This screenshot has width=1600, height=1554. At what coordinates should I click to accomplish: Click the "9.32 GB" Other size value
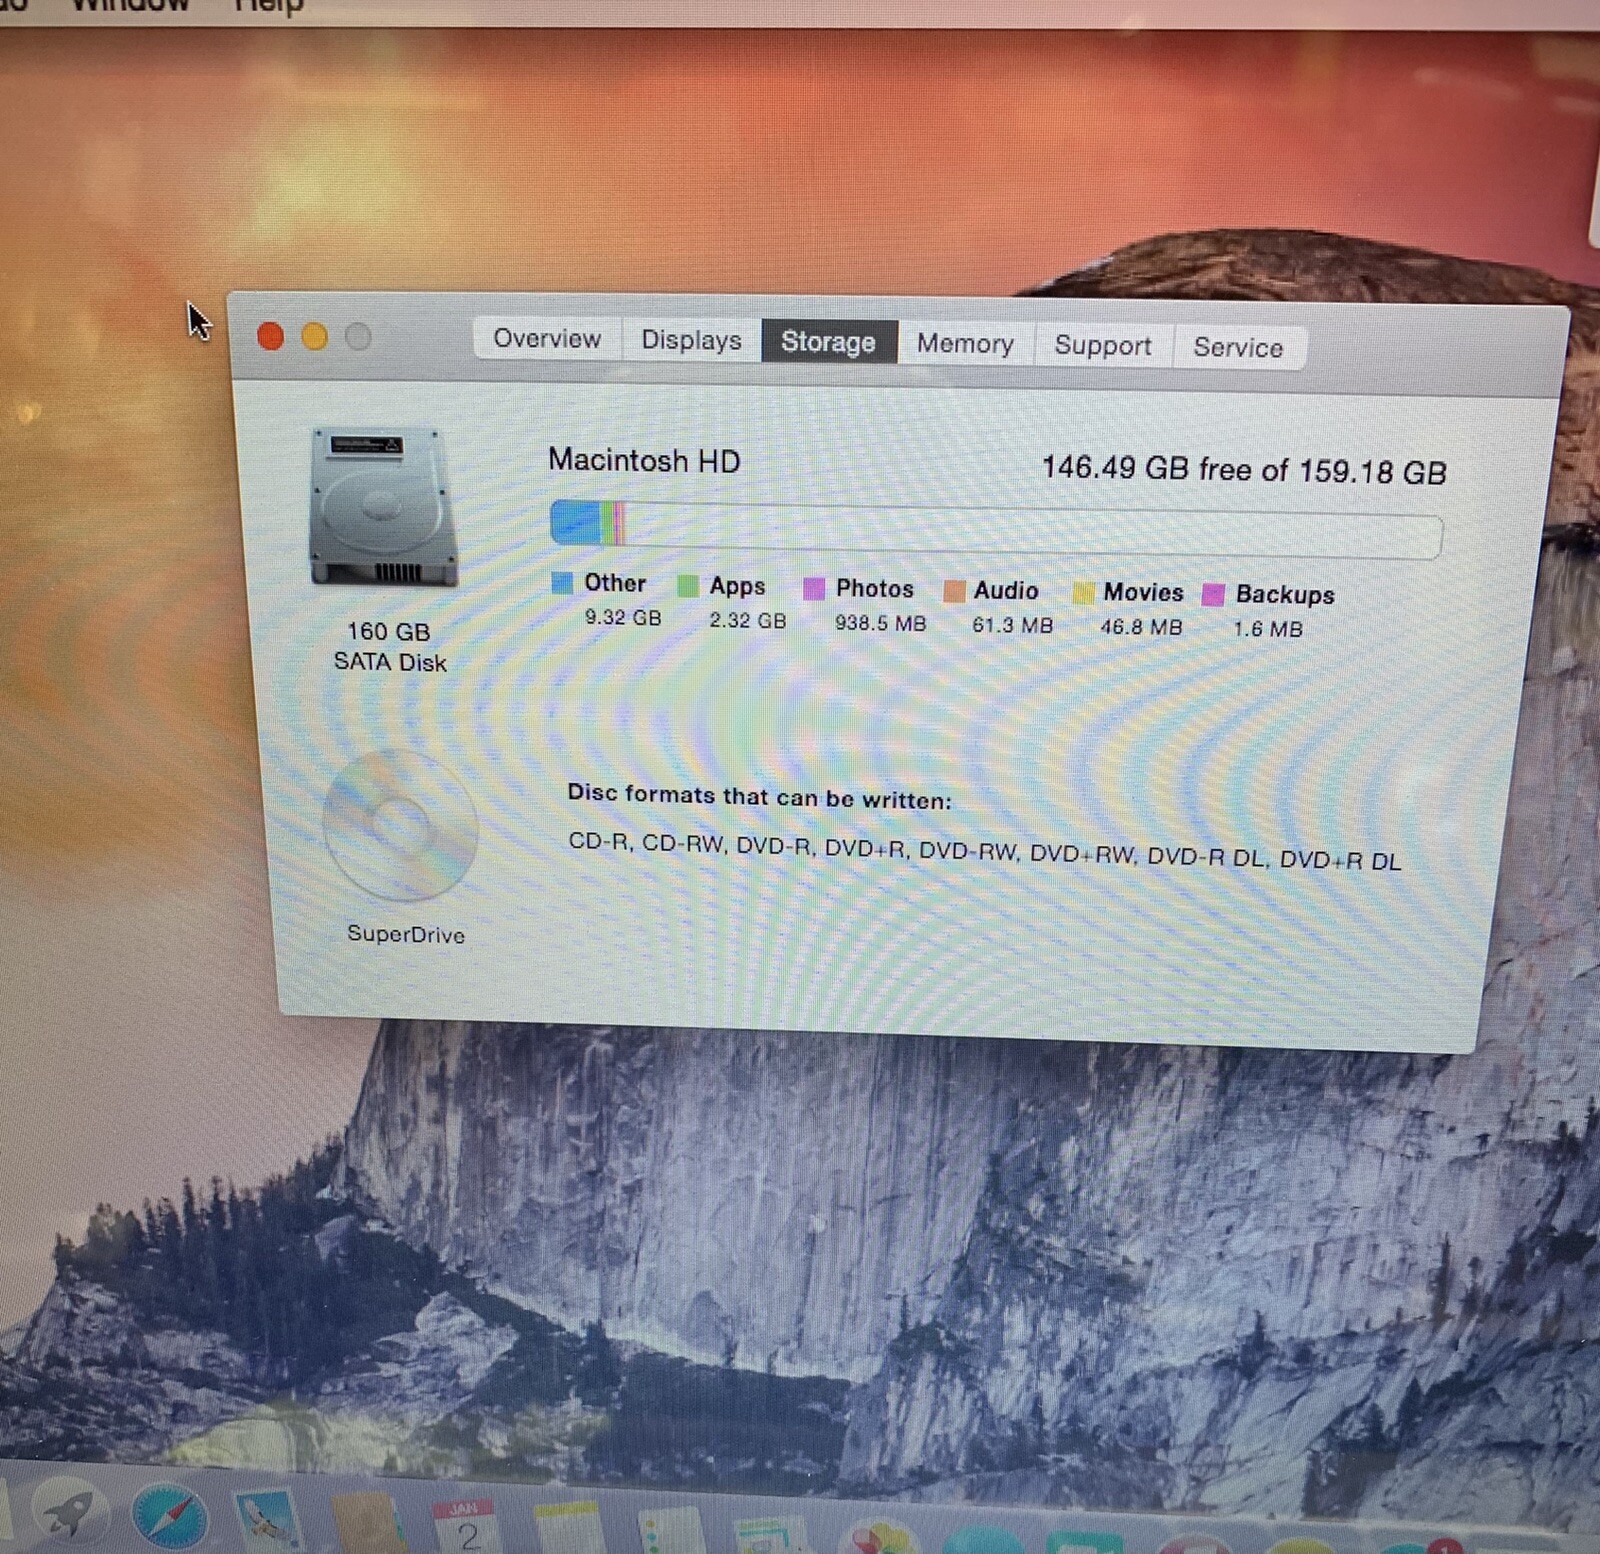click(x=623, y=618)
